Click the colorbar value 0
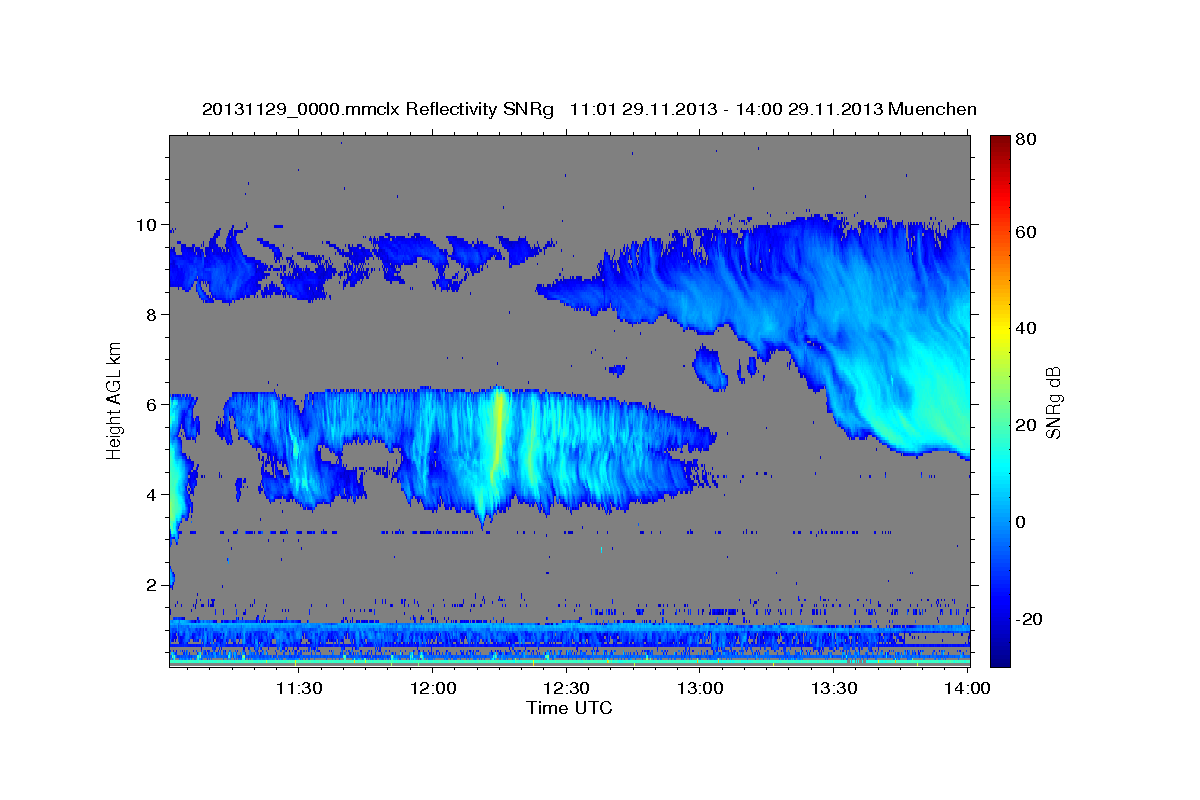This screenshot has height=800, width=1200. (1021, 522)
